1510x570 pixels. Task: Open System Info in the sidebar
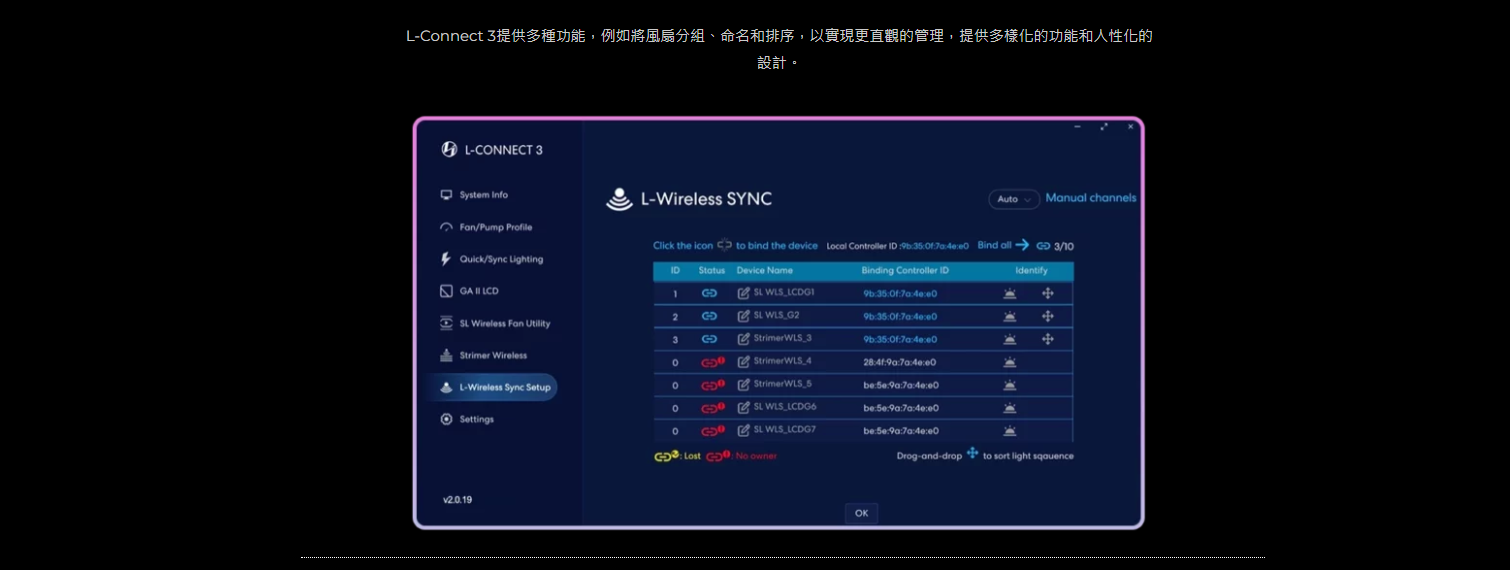[483, 195]
